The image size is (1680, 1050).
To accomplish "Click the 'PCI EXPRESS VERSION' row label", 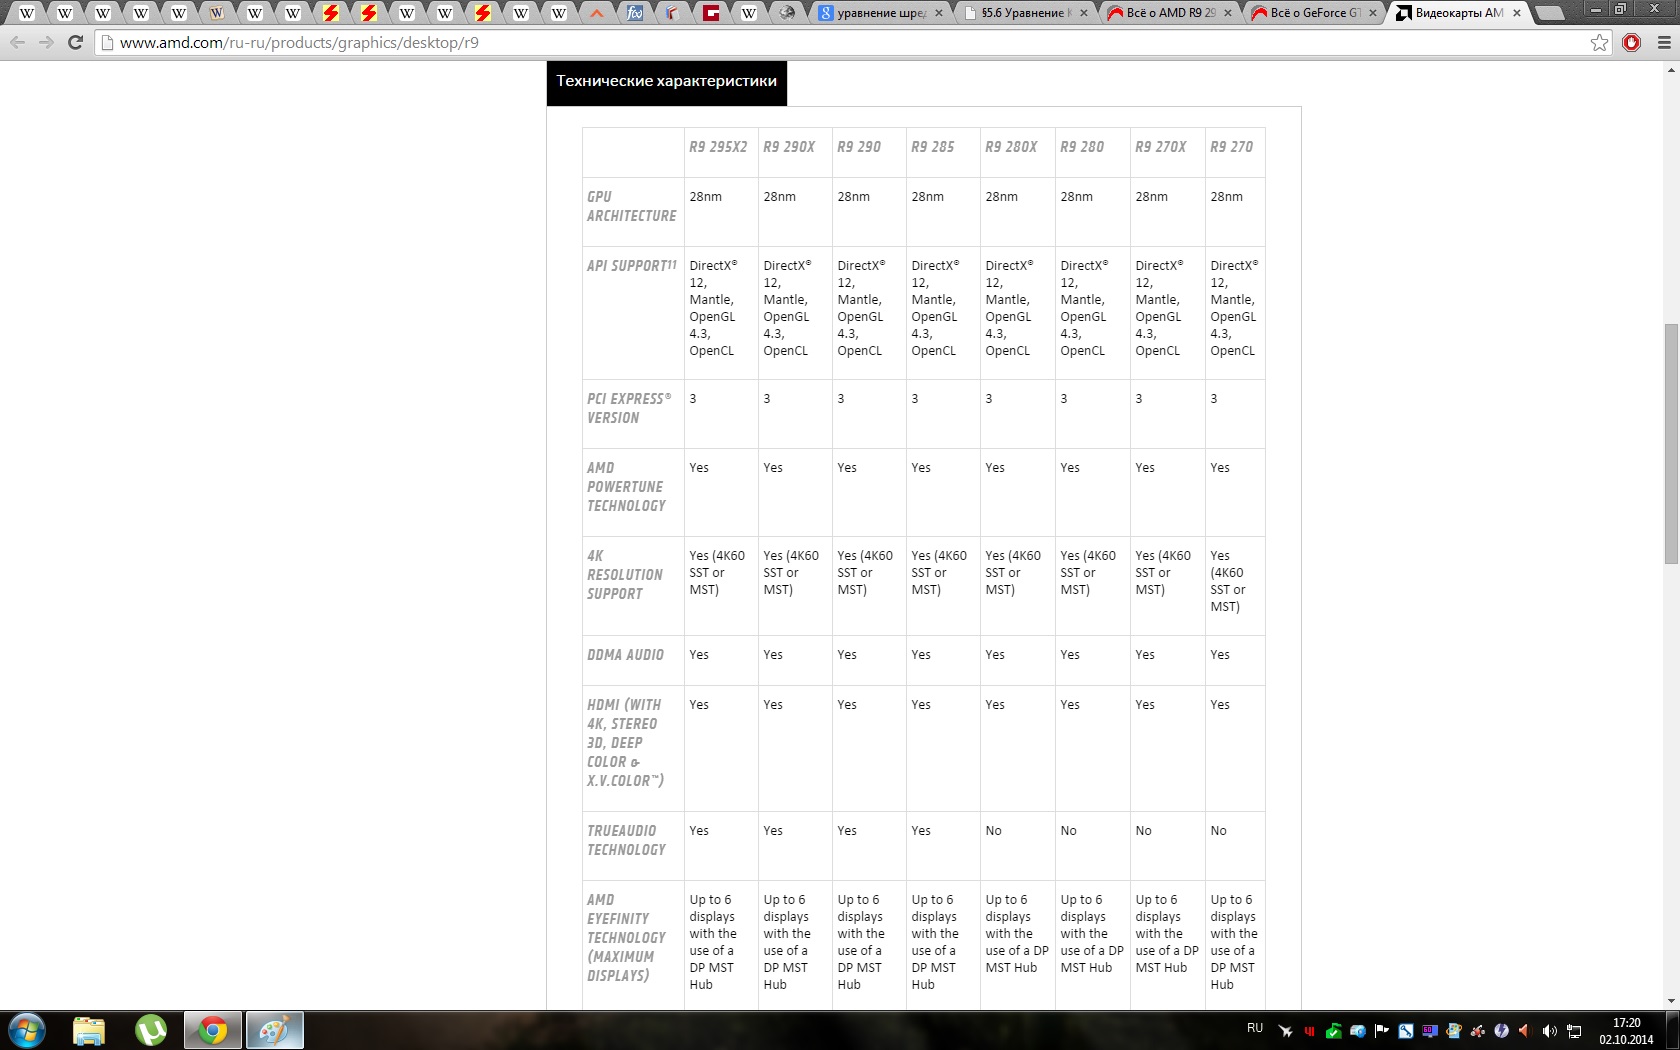I will 629,408.
